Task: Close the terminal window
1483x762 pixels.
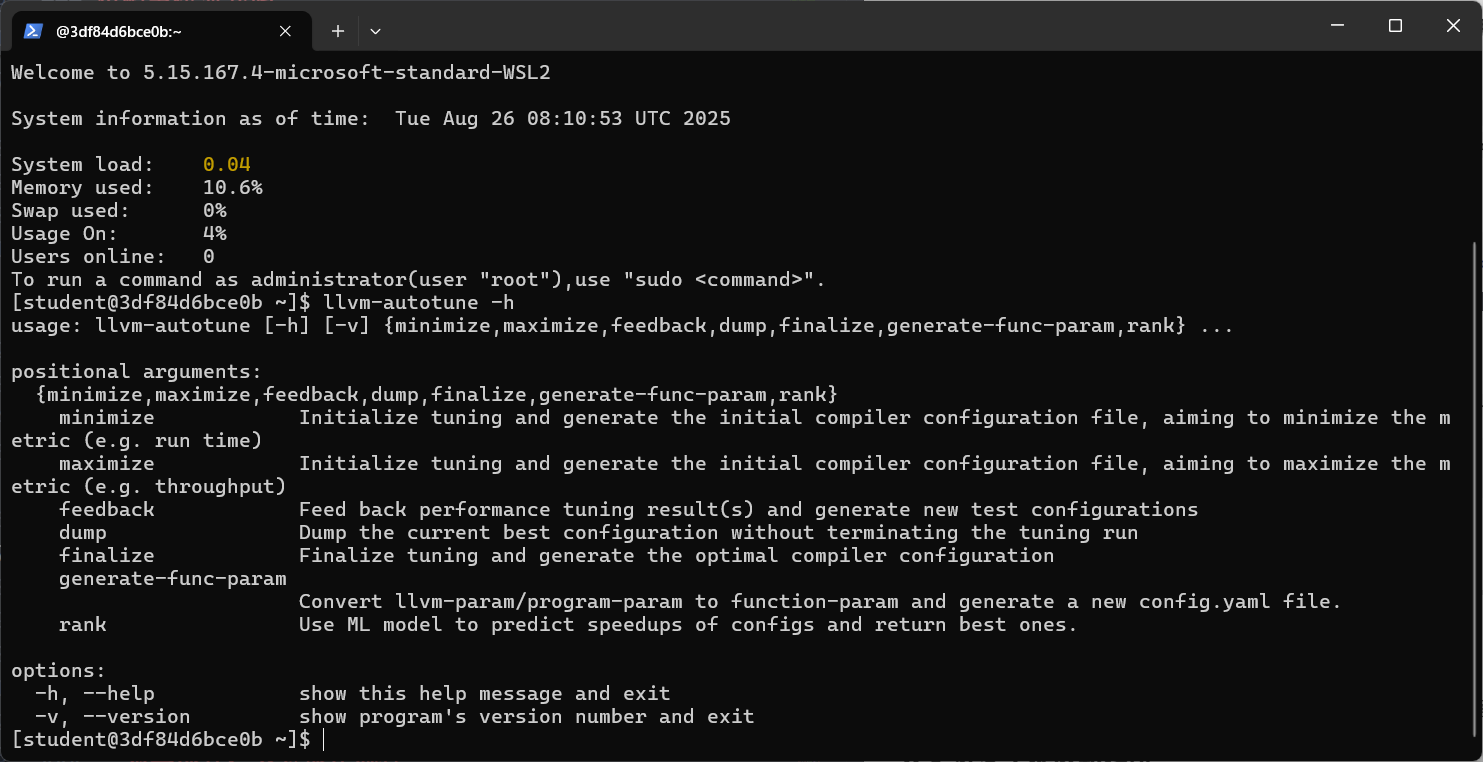Action: [1453, 26]
